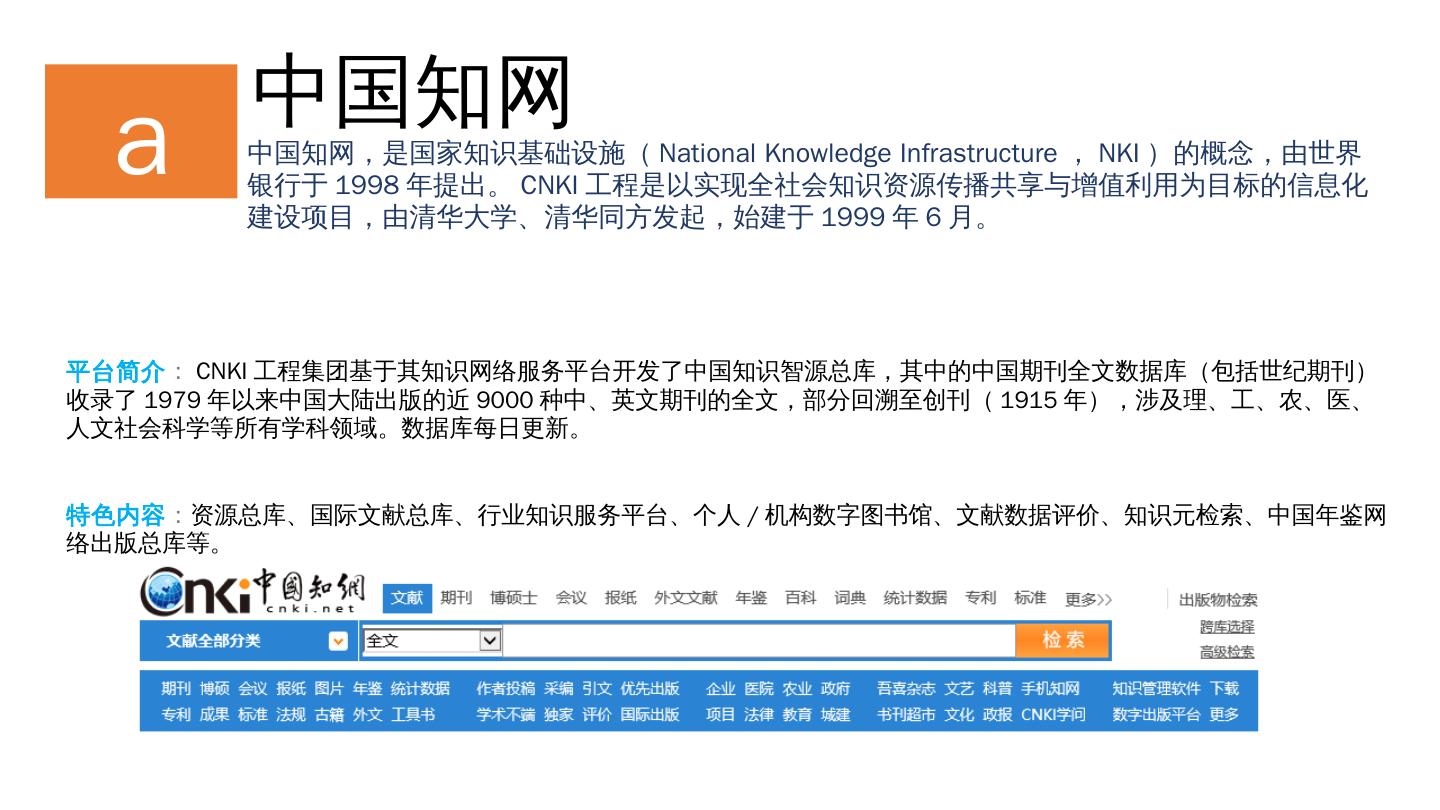Image resolution: width=1440 pixels, height=810 pixels.
Task: Open the 企业 link
Action: [x=721, y=688]
